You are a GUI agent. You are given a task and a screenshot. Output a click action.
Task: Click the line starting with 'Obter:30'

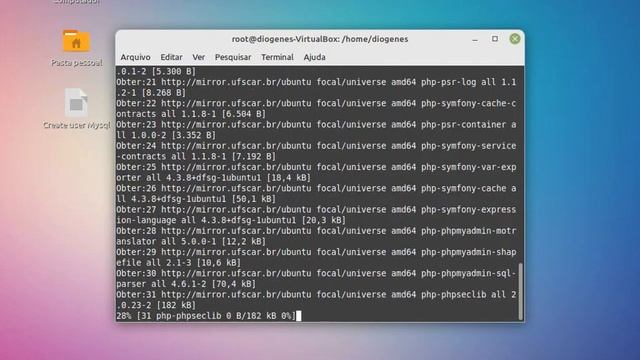(x=316, y=273)
